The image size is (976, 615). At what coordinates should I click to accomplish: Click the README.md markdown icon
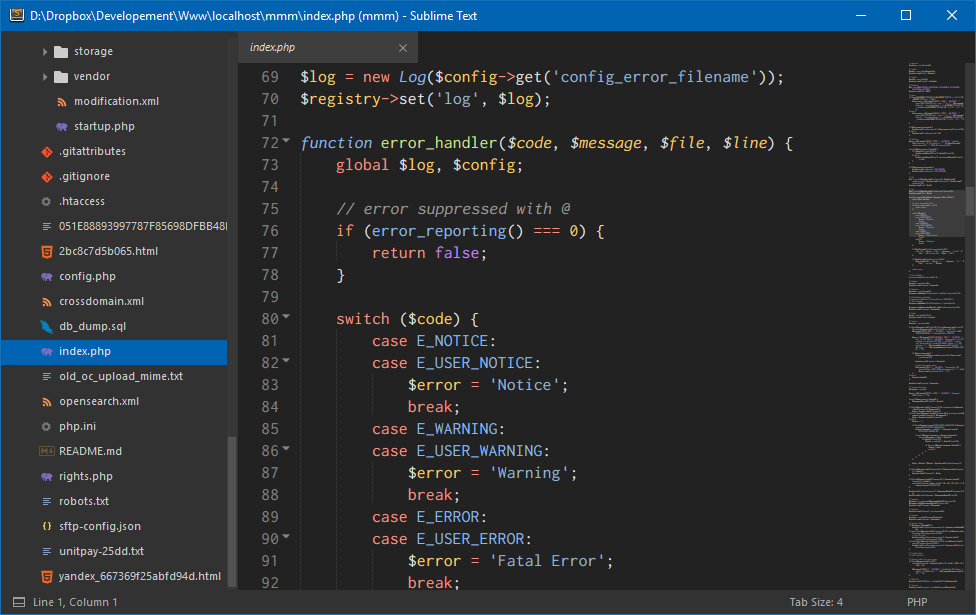(47, 451)
